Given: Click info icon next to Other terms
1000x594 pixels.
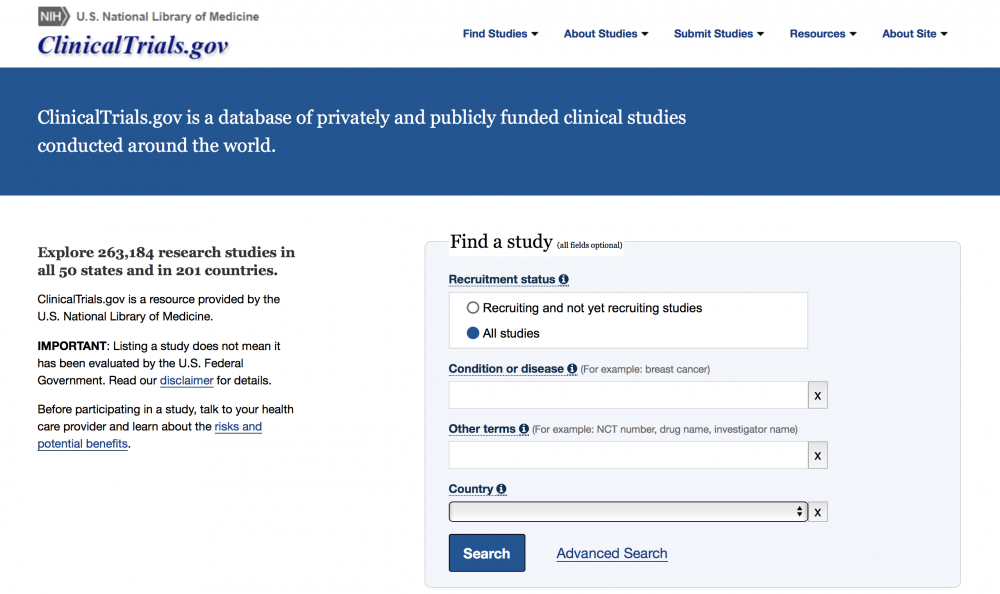Looking at the screenshot, I should click(524, 429).
